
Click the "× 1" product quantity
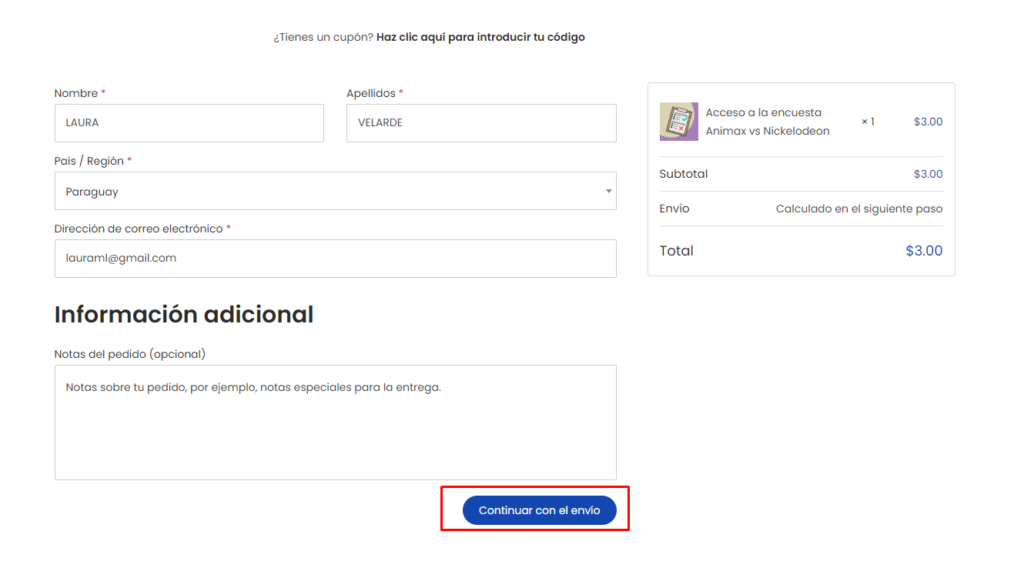[868, 122]
